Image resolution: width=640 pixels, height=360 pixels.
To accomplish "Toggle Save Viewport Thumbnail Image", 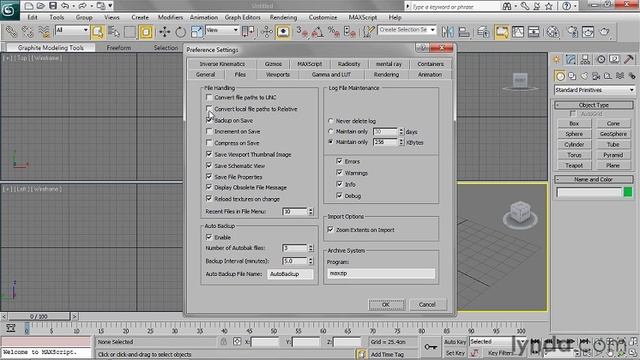I will point(209,154).
